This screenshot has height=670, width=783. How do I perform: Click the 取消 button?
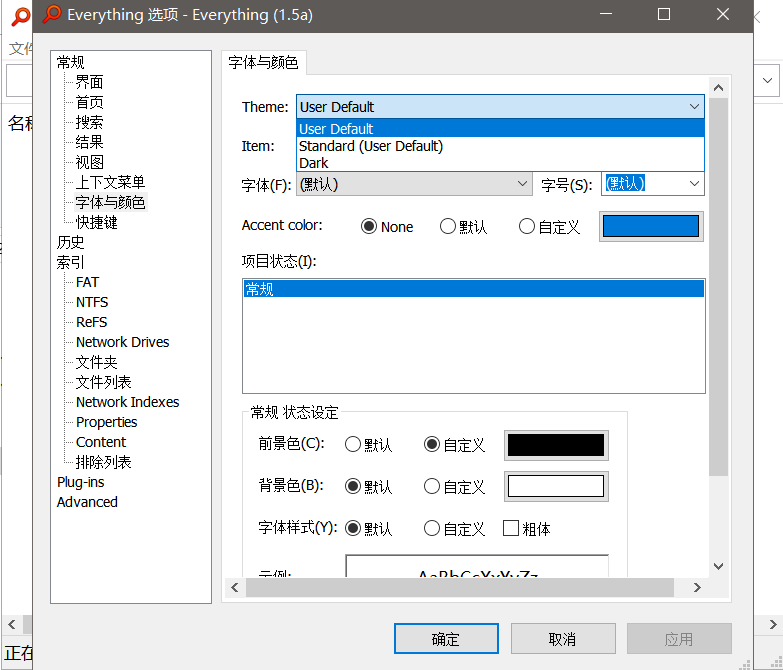tap(563, 639)
